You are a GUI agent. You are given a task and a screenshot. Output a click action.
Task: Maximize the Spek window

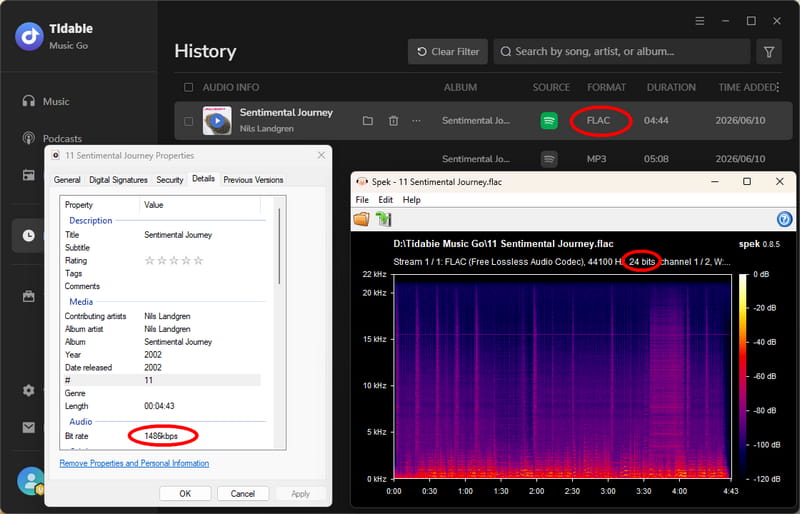point(747,182)
